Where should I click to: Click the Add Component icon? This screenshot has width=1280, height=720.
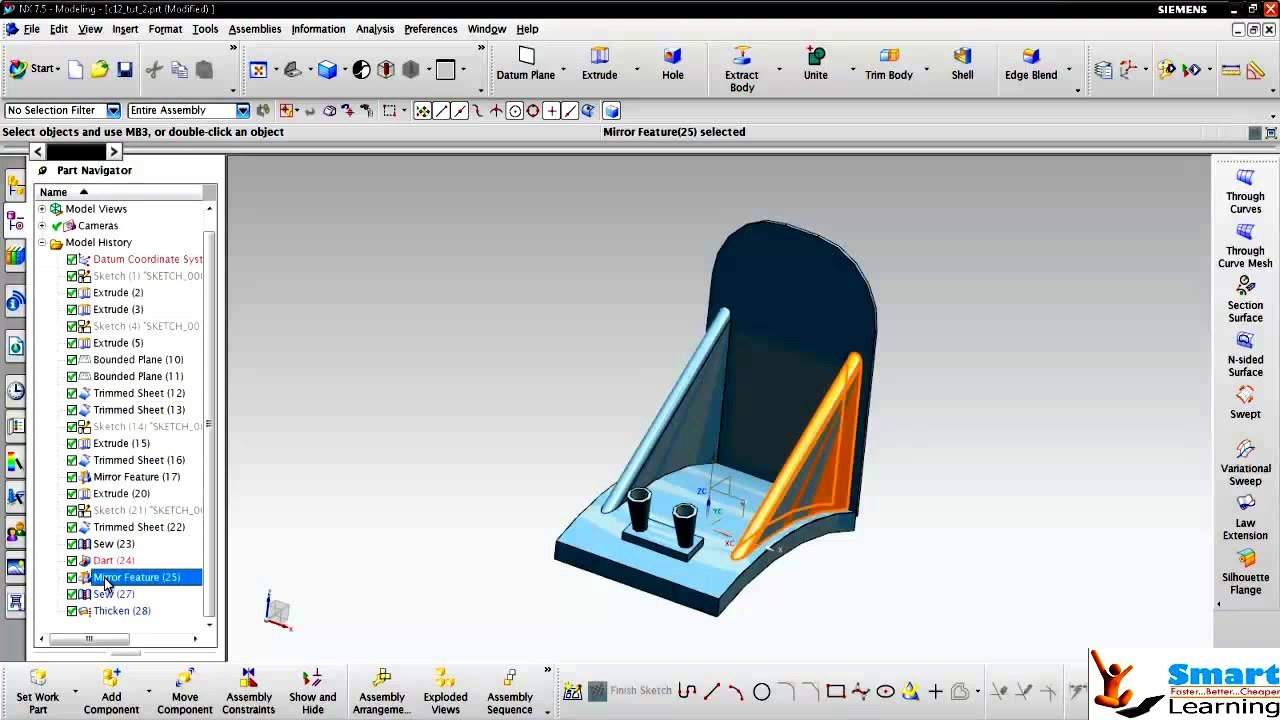click(111, 692)
